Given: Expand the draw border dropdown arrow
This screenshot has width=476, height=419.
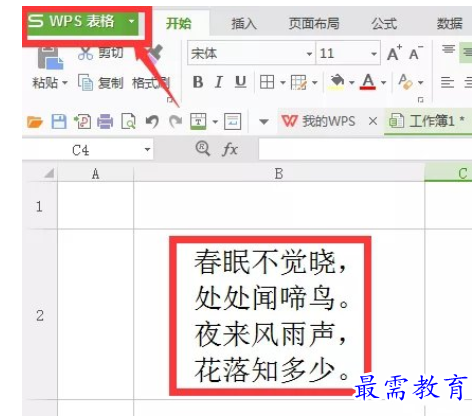Looking at the screenshot, I should pyautogui.click(x=315, y=82).
